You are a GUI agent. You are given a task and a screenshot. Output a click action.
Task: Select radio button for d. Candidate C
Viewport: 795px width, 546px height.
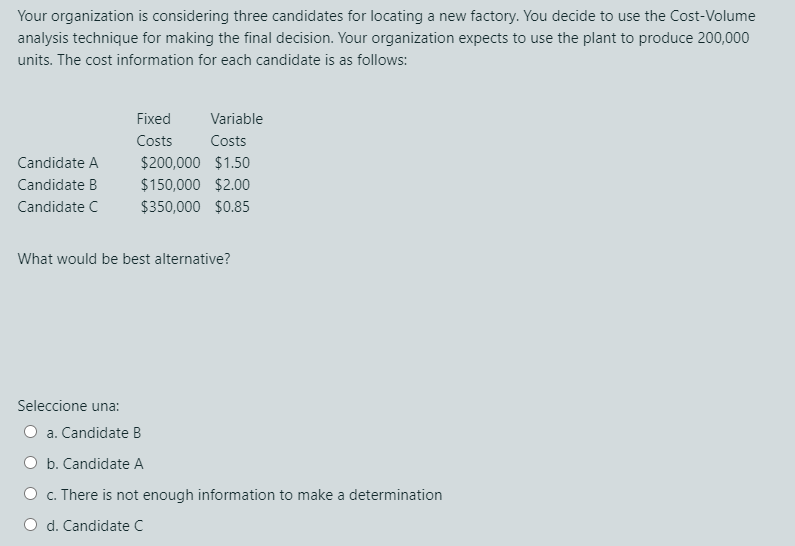coord(30,525)
